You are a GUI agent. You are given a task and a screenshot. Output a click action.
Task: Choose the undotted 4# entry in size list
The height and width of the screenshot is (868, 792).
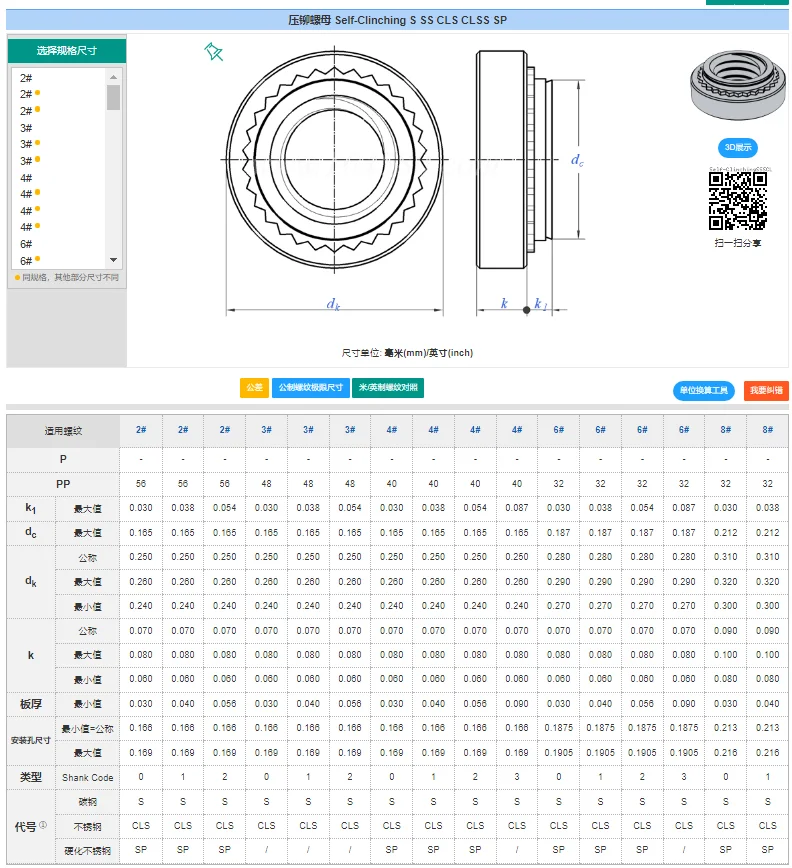tap(26, 178)
